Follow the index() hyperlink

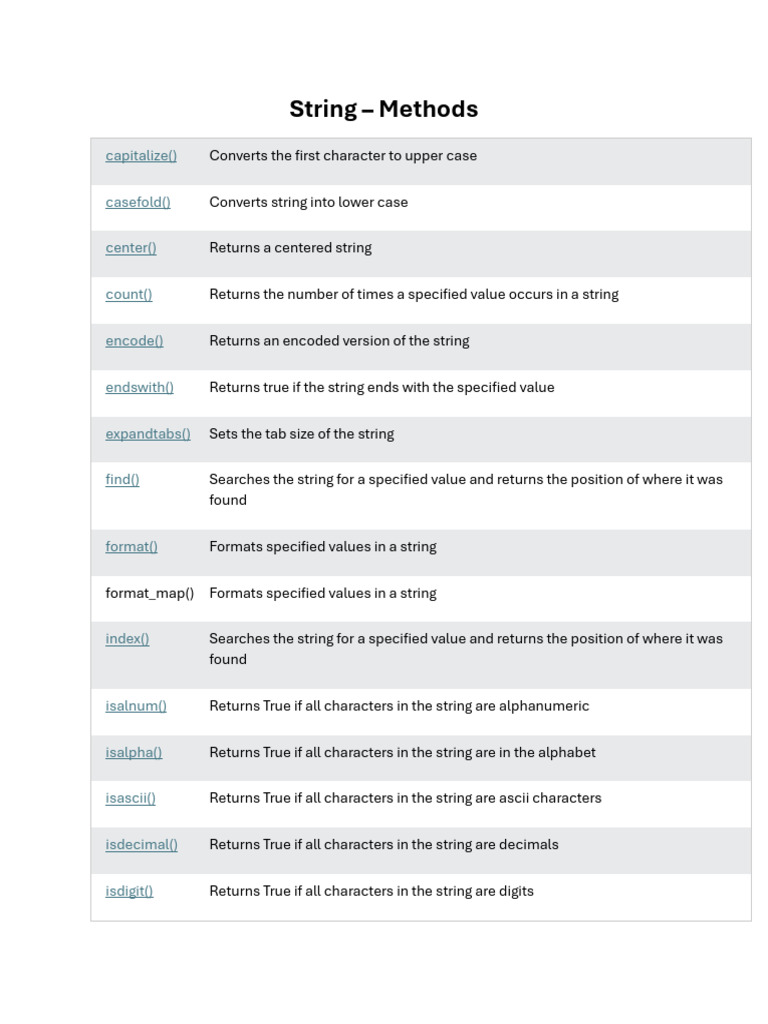coord(127,639)
